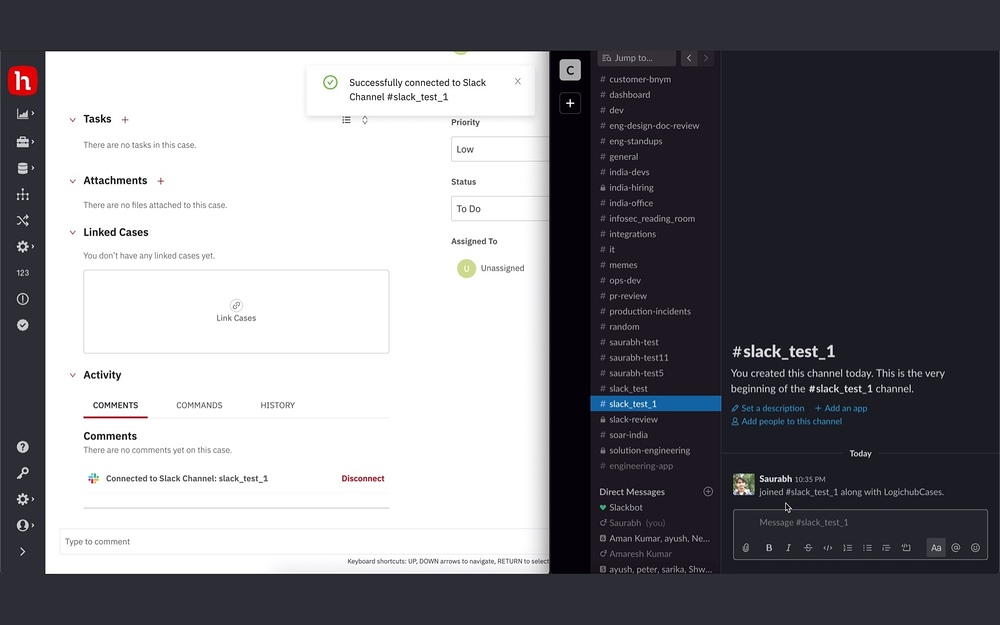Open the help question mark icon
The height and width of the screenshot is (625, 1000).
pyautogui.click(x=23, y=447)
